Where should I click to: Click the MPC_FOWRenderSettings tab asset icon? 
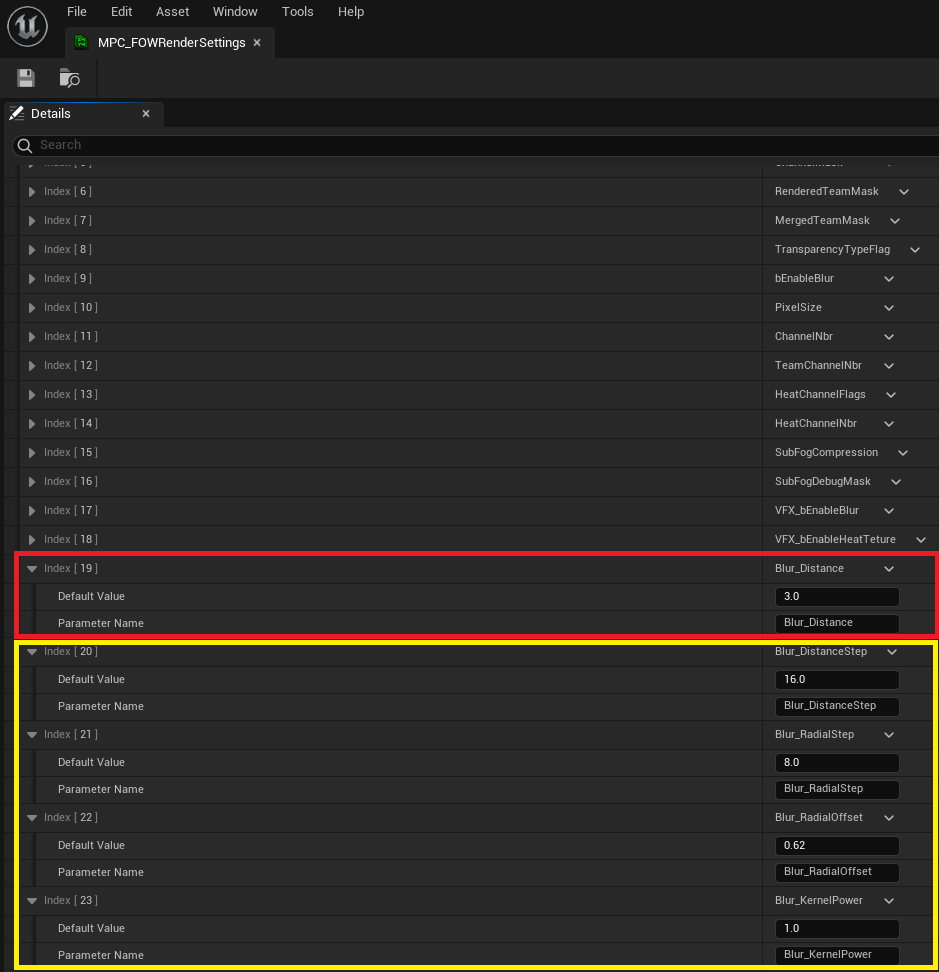[81, 42]
